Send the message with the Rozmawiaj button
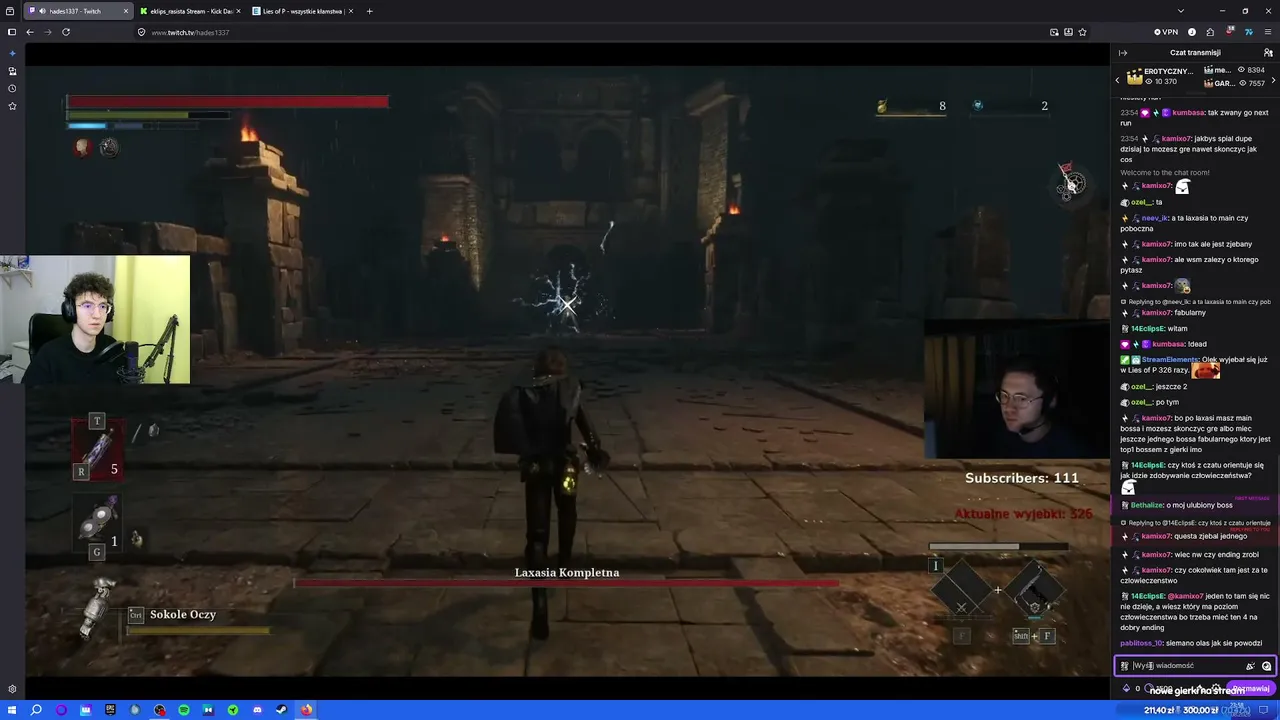 tap(1250, 689)
